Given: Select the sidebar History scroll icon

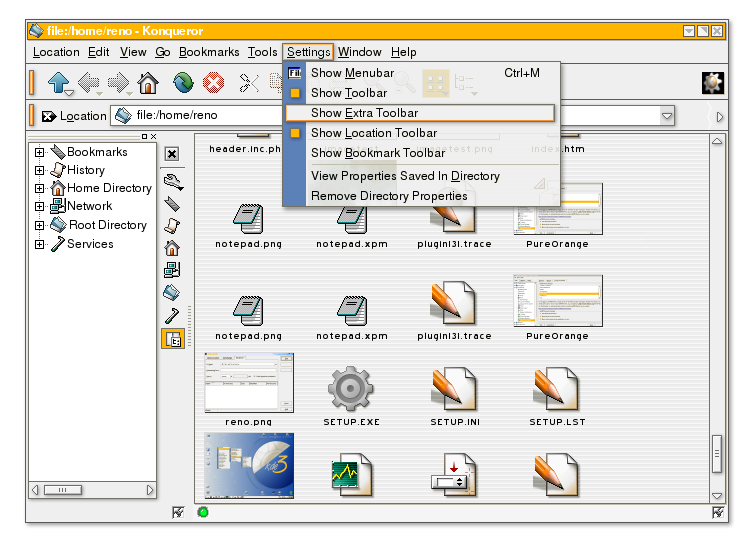Looking at the screenshot, I should click(172, 226).
